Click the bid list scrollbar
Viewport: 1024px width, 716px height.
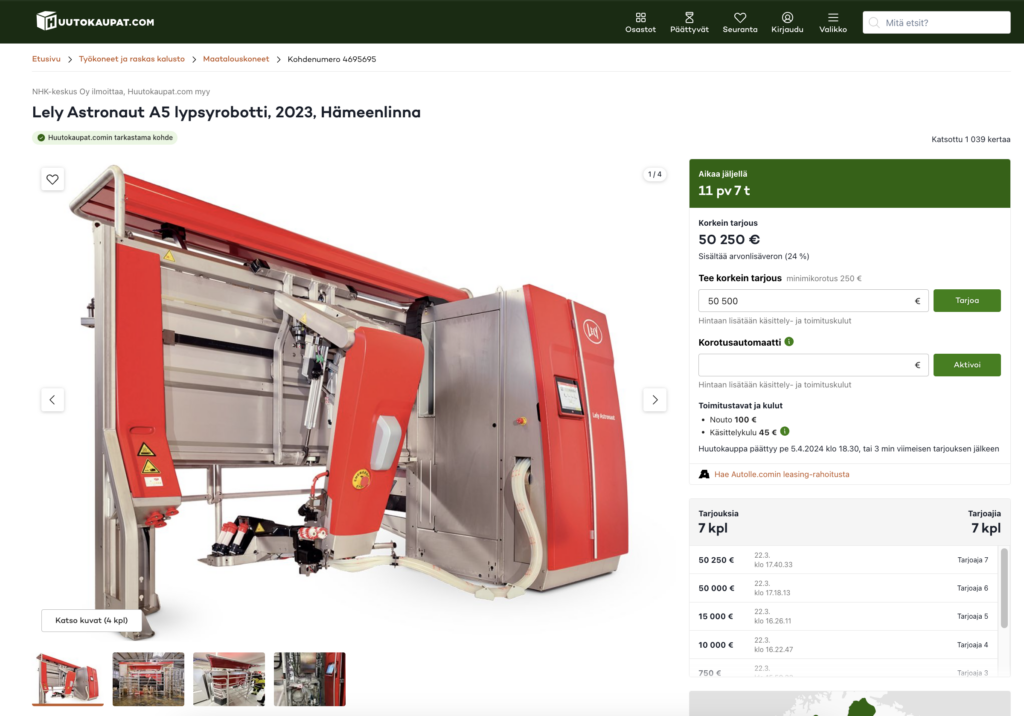pyautogui.click(x=1004, y=588)
